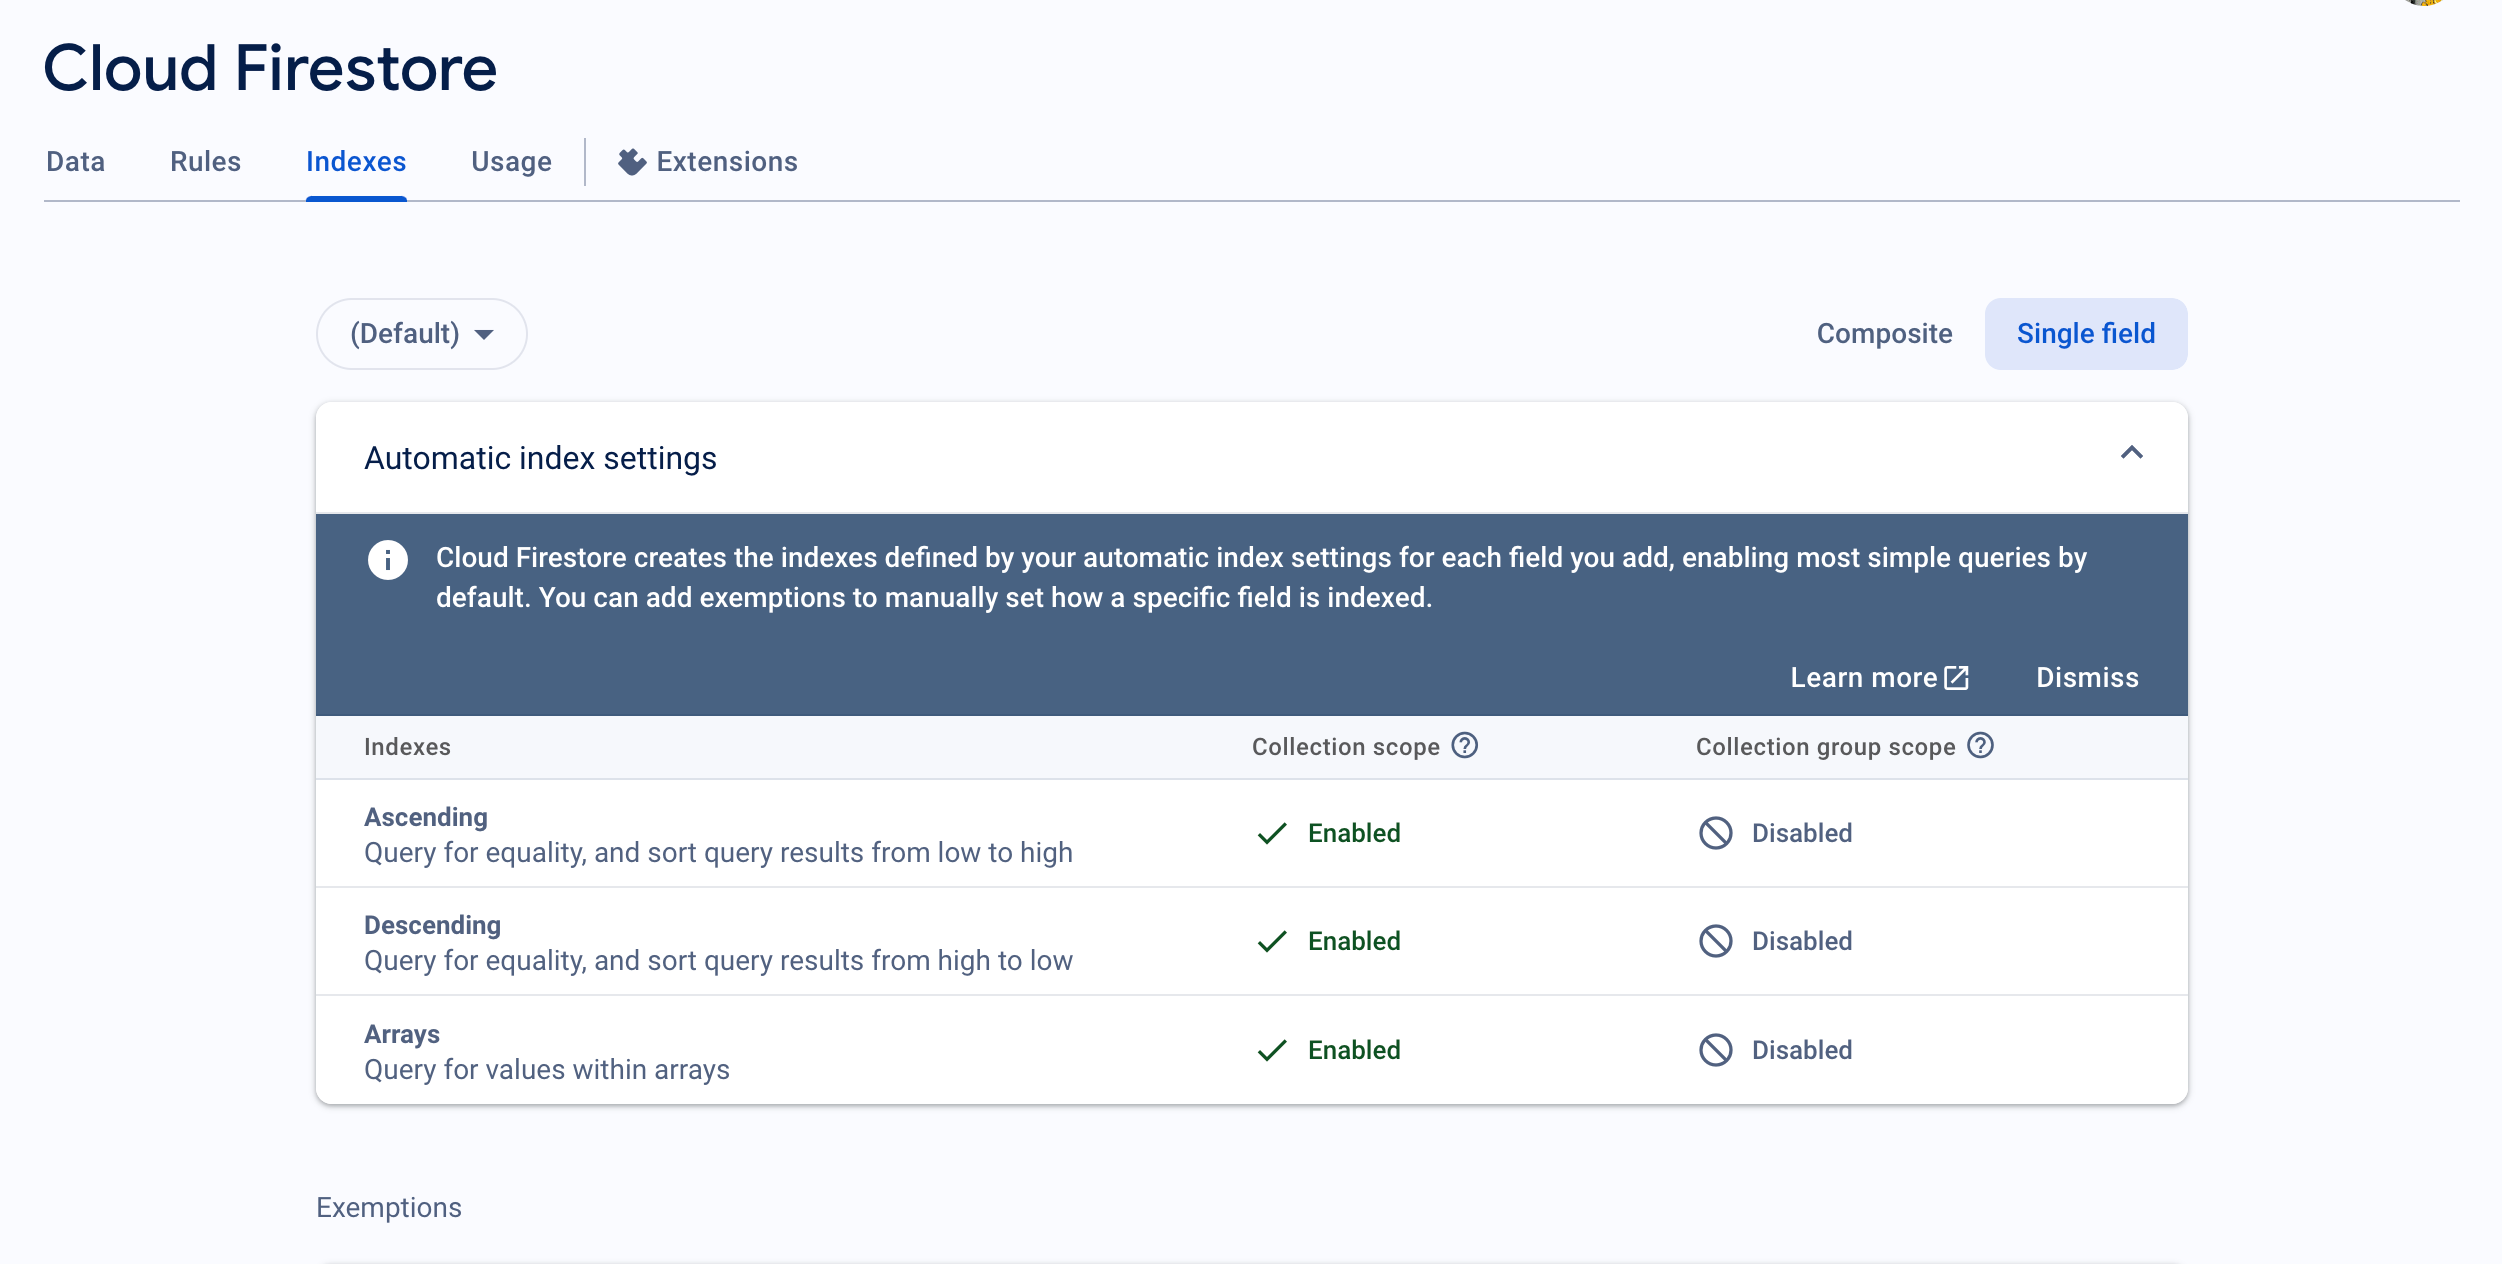Image resolution: width=2502 pixels, height=1264 pixels.
Task: Click the Extensions puzzle icon
Action: [631, 162]
